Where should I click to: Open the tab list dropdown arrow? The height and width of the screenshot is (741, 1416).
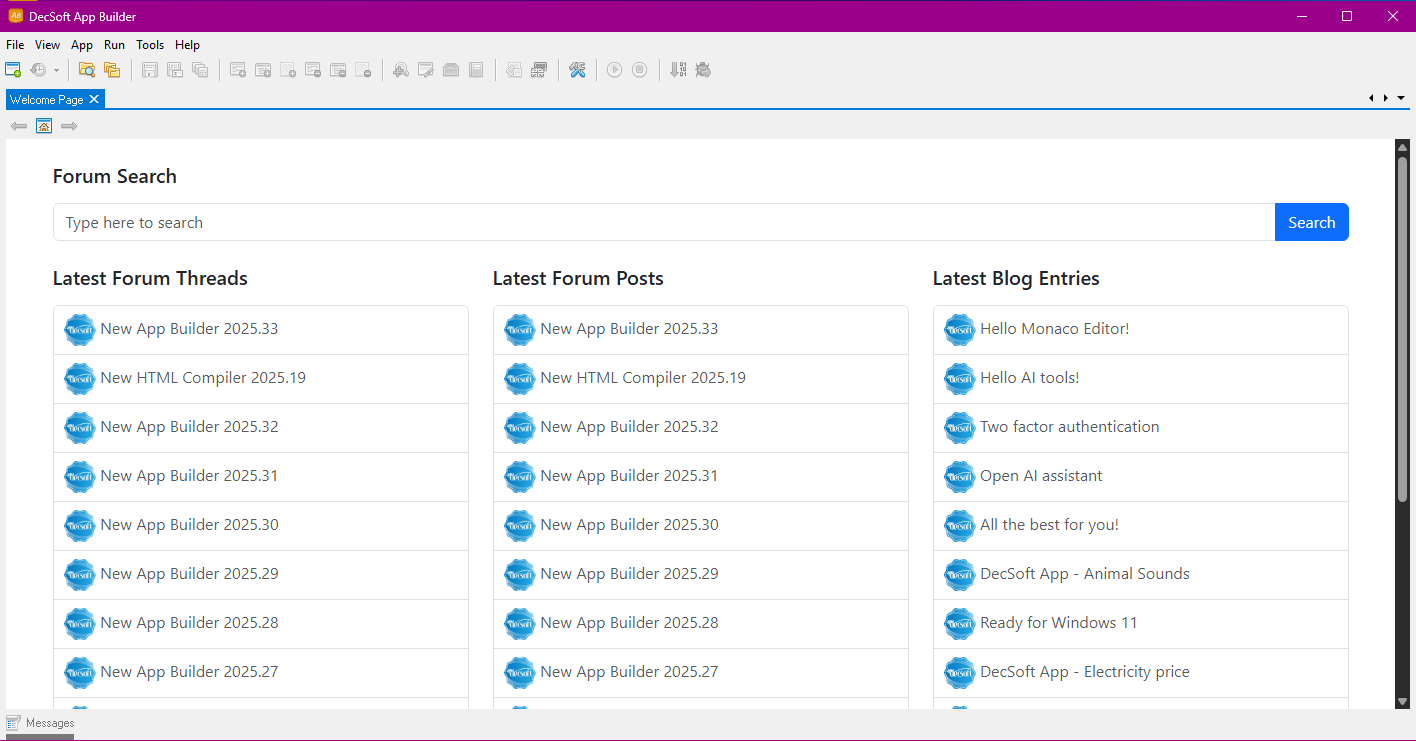pyautogui.click(x=1401, y=98)
